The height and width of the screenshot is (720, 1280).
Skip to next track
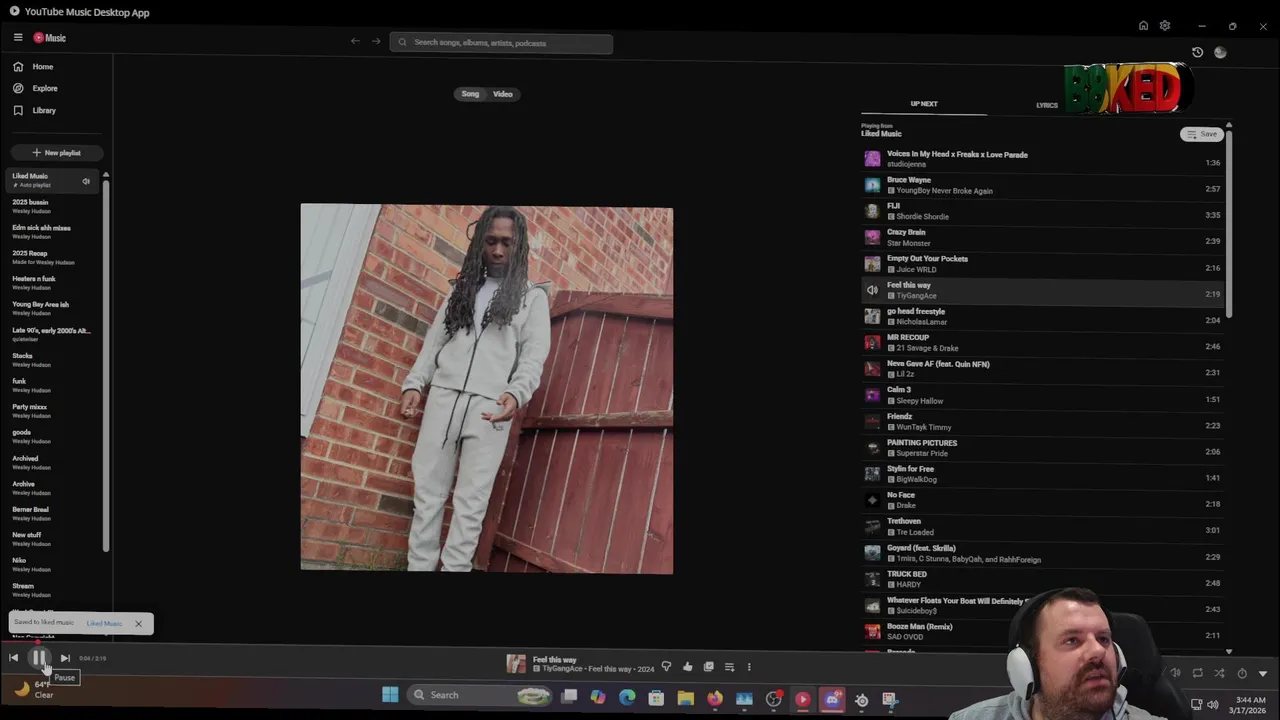[65, 658]
